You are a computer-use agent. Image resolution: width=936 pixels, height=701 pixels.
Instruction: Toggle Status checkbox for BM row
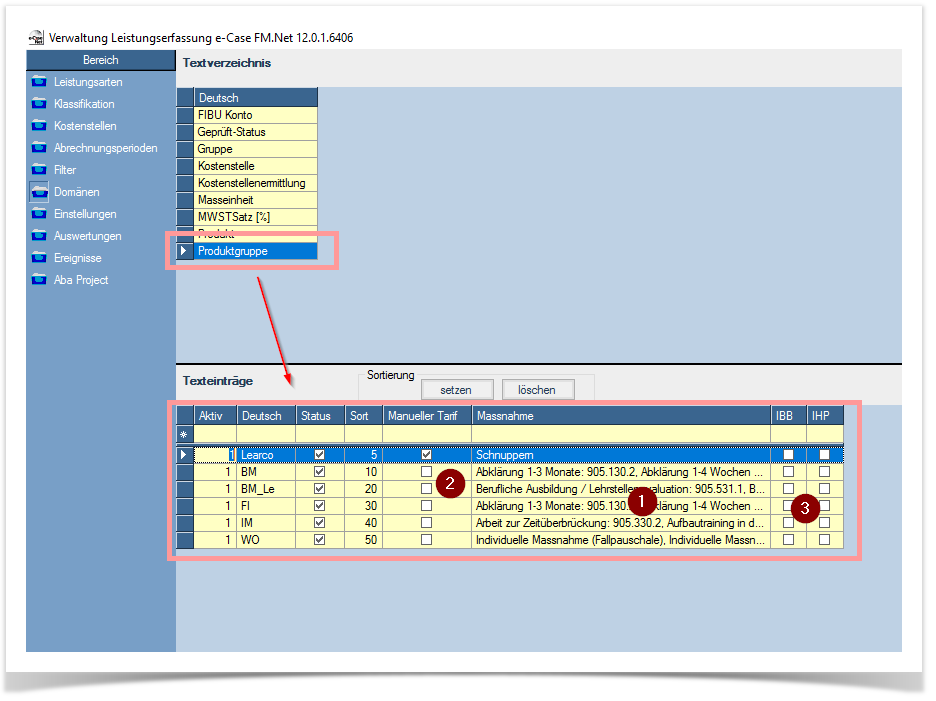coord(320,472)
